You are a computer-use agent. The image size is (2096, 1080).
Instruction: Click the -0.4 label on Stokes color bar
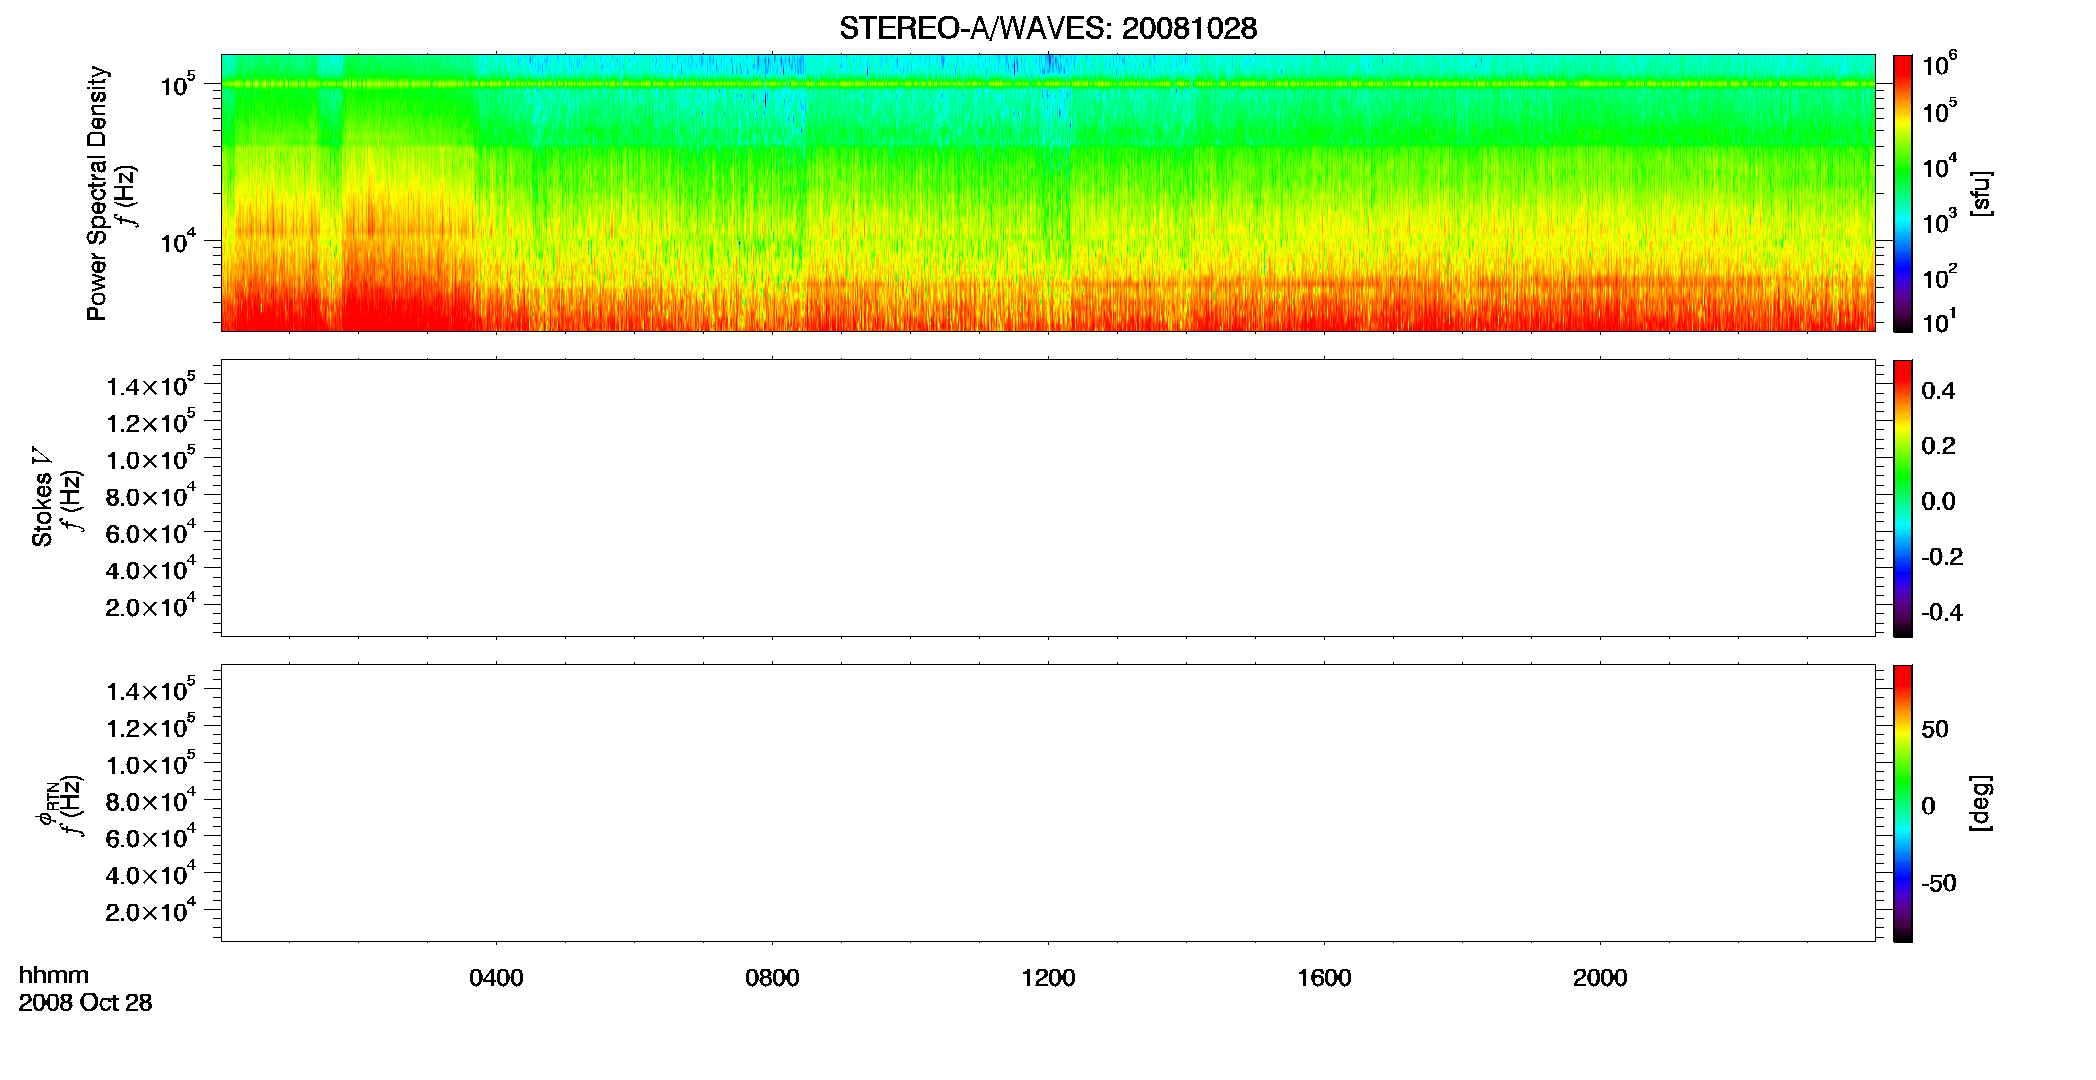pos(1942,612)
